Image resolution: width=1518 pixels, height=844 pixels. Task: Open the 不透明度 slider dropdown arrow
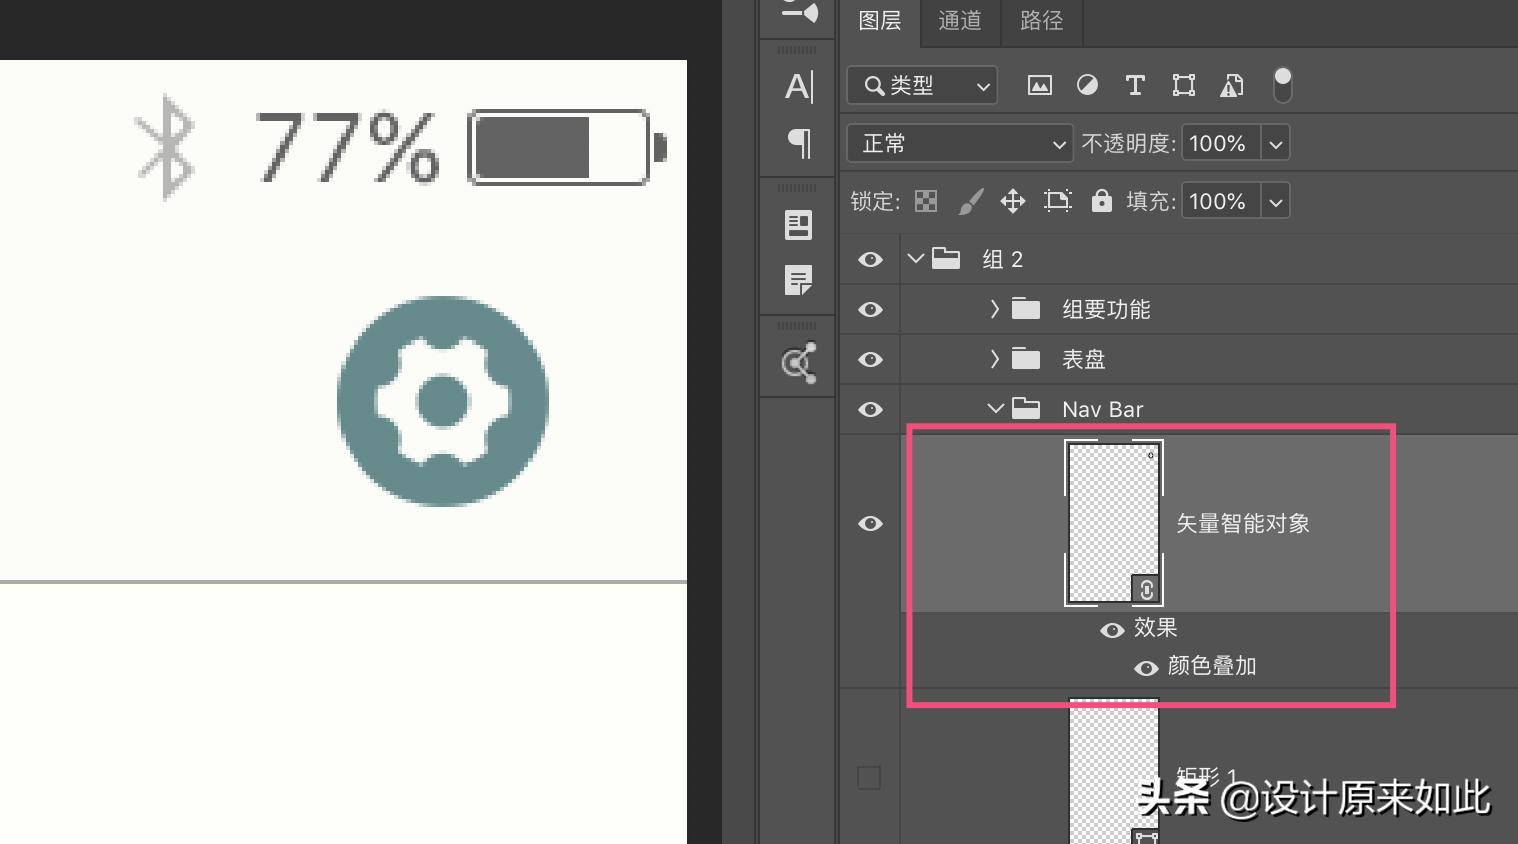1276,144
